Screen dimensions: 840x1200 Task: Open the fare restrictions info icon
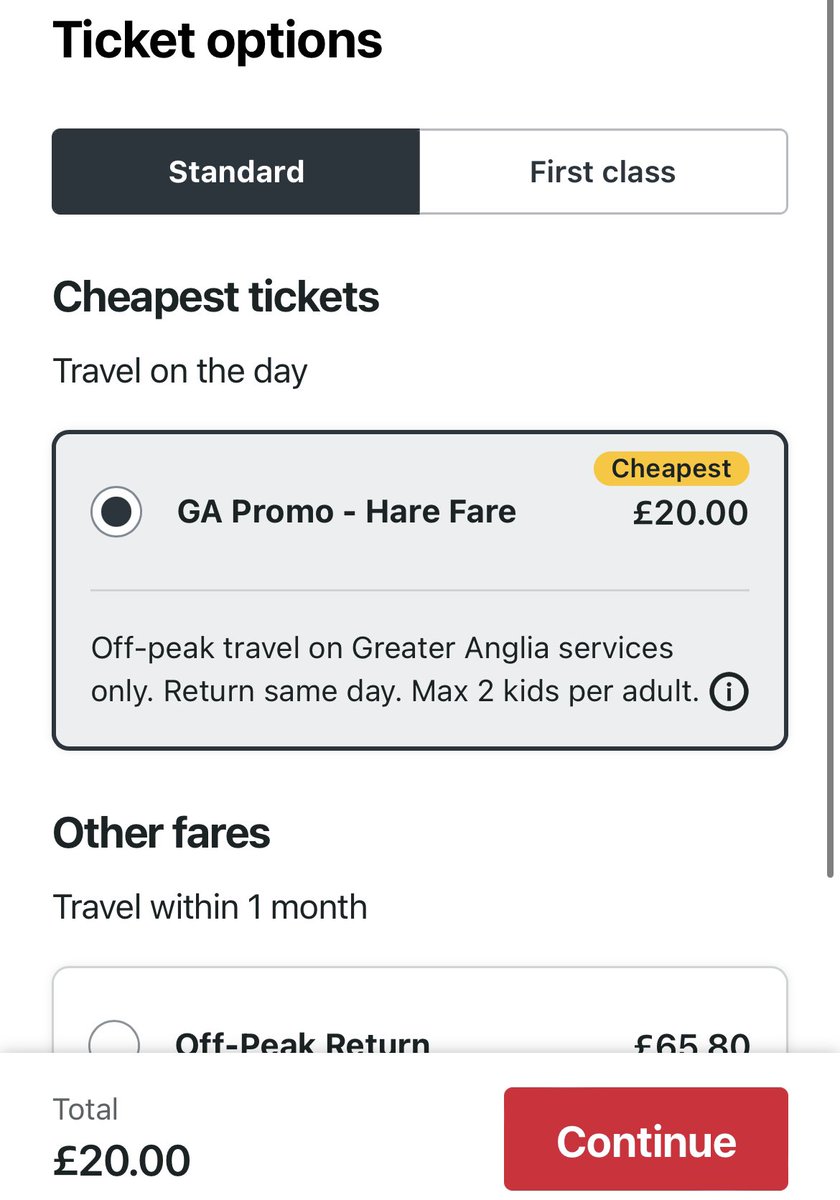[x=729, y=692]
